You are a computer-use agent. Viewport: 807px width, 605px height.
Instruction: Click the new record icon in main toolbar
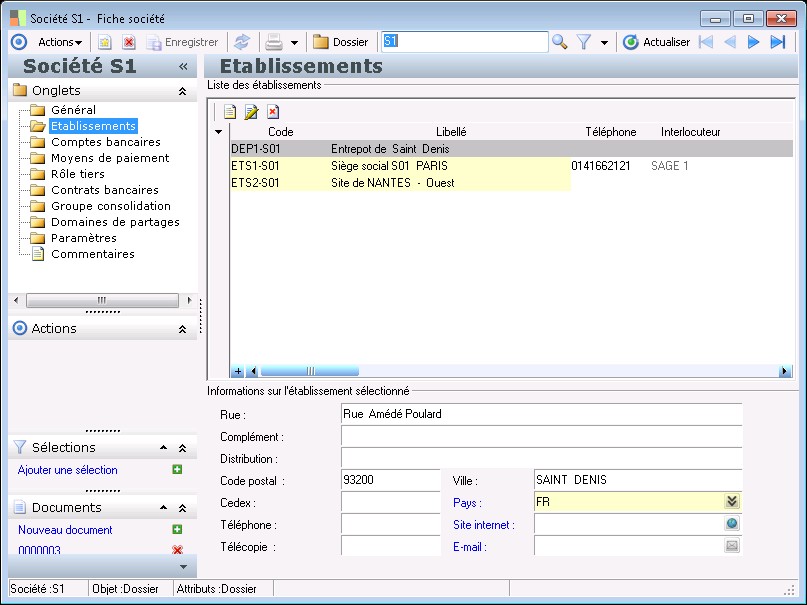click(x=104, y=42)
